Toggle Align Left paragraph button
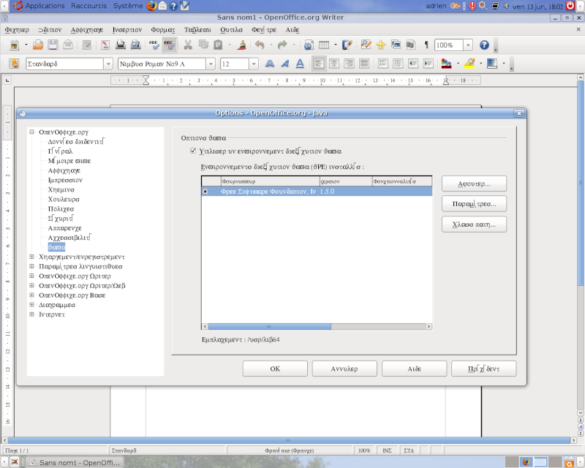Screen dimensions: 585x468 [x=318, y=64]
